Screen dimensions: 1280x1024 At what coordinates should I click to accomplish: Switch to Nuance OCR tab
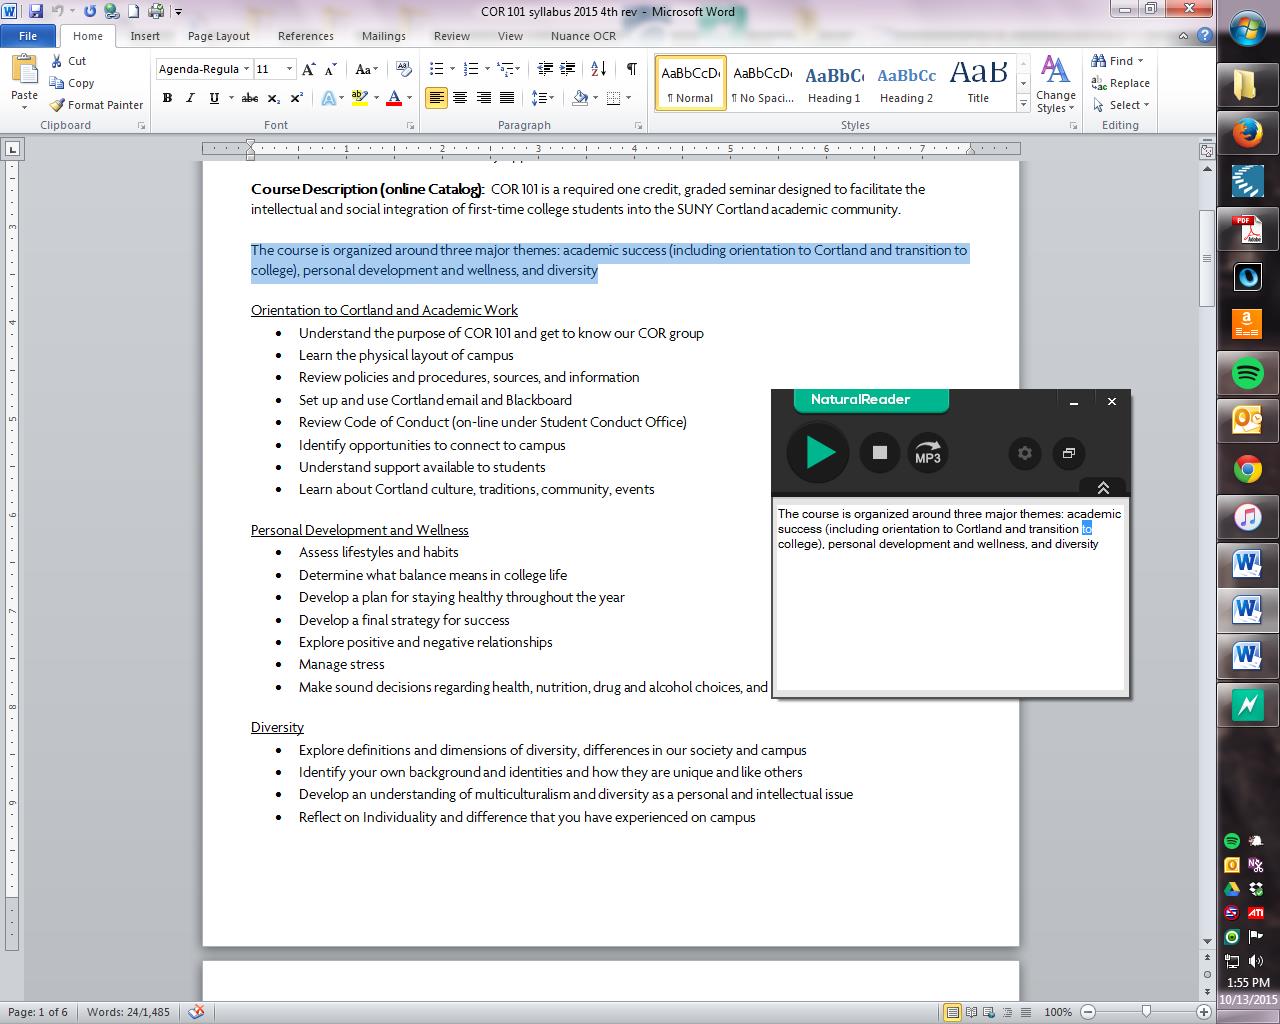(x=583, y=36)
